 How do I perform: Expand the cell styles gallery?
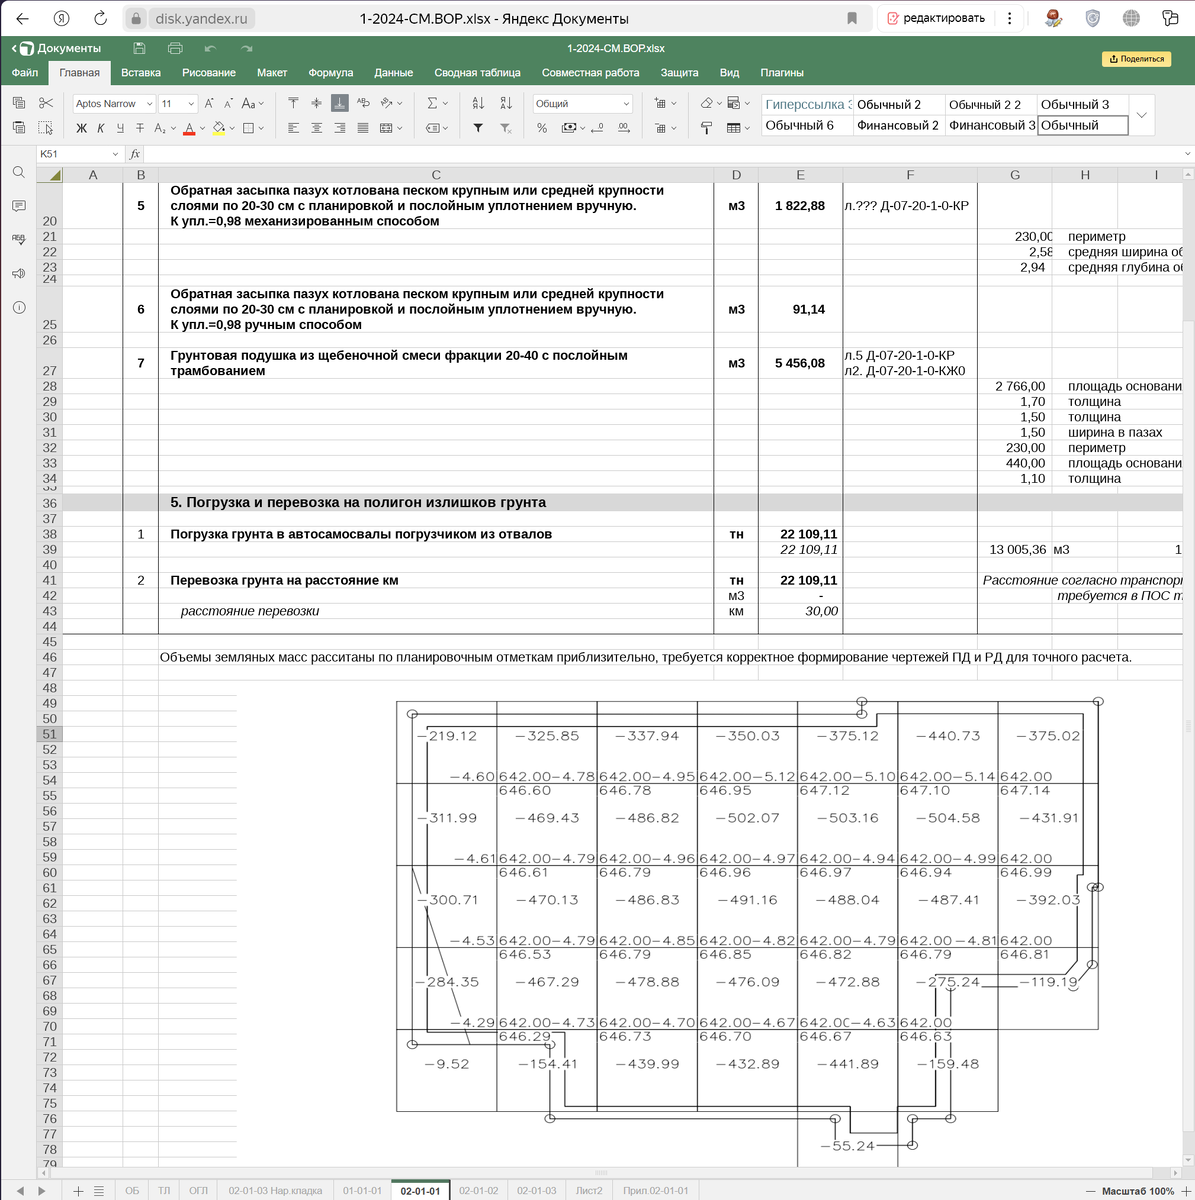point(1141,115)
